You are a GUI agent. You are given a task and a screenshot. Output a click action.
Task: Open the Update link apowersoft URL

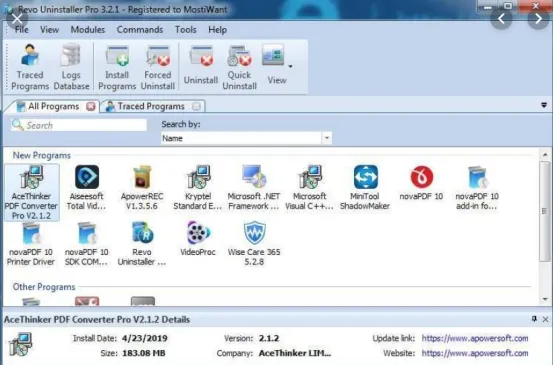(x=475, y=339)
